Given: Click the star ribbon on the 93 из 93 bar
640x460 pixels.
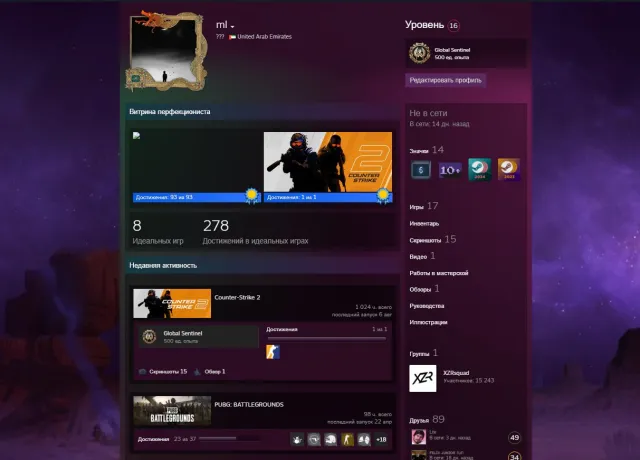Looking at the screenshot, I should tap(252, 196).
